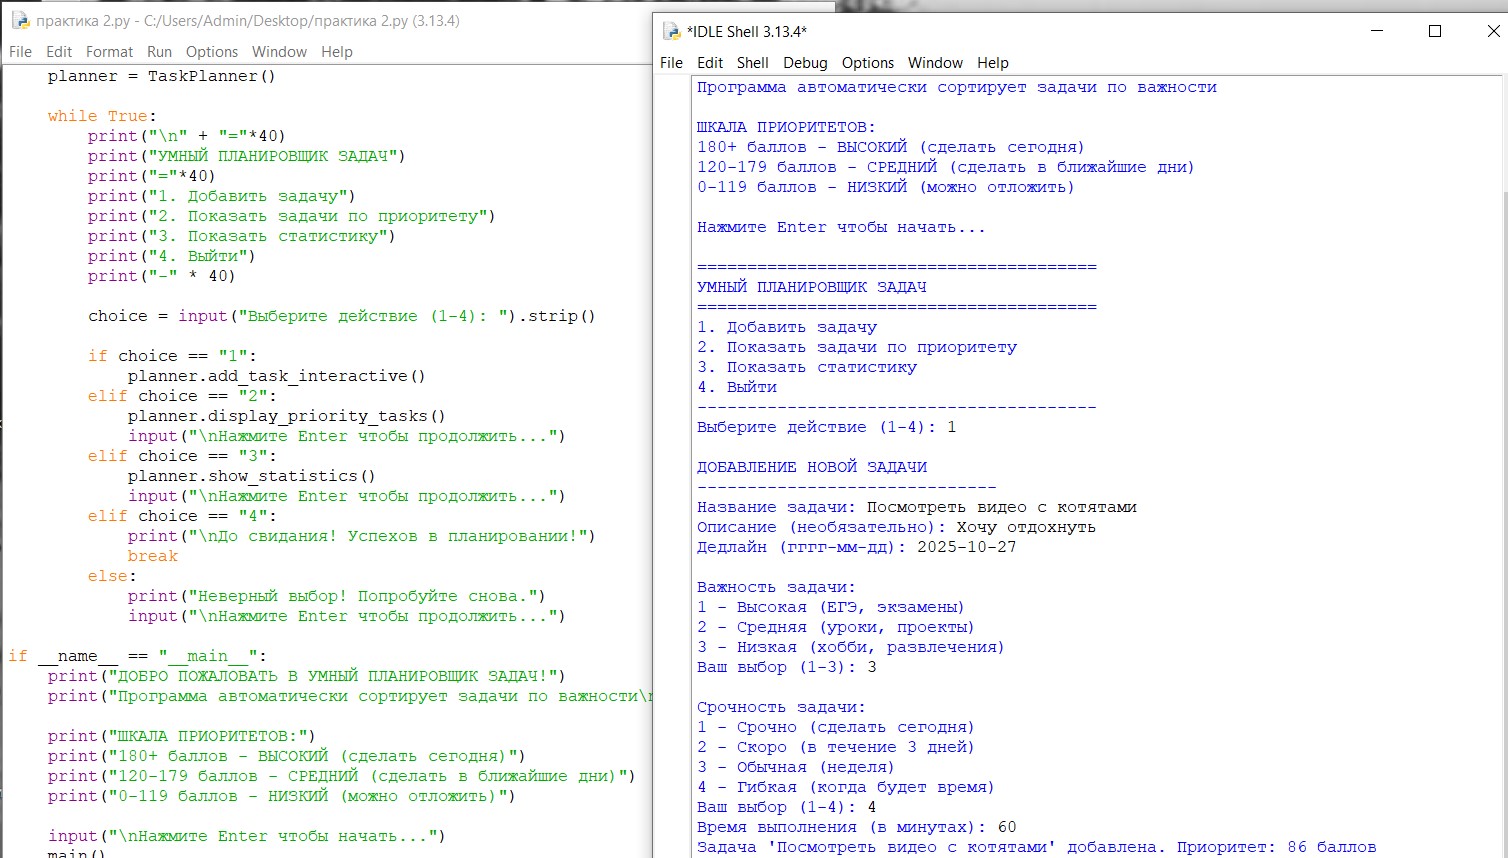
Task: Open the Options menu in IDLE Shell
Action: [867, 63]
